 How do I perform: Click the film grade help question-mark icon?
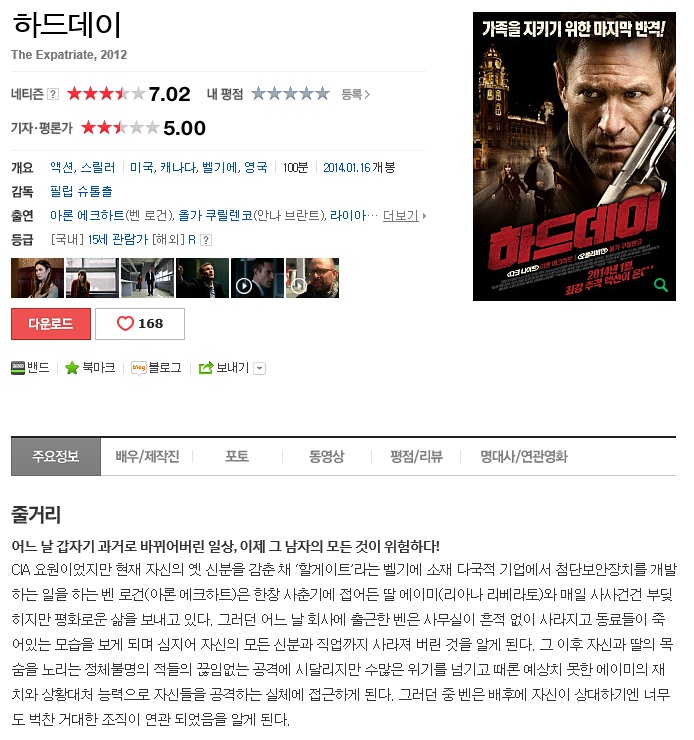[206, 240]
